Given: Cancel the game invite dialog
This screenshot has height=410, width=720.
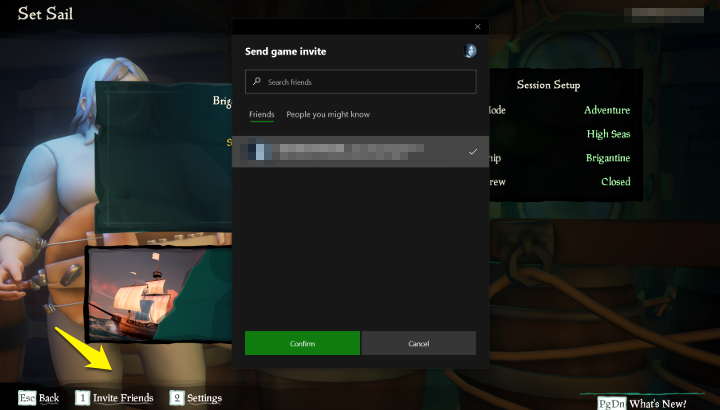Looking at the screenshot, I should coord(419,343).
